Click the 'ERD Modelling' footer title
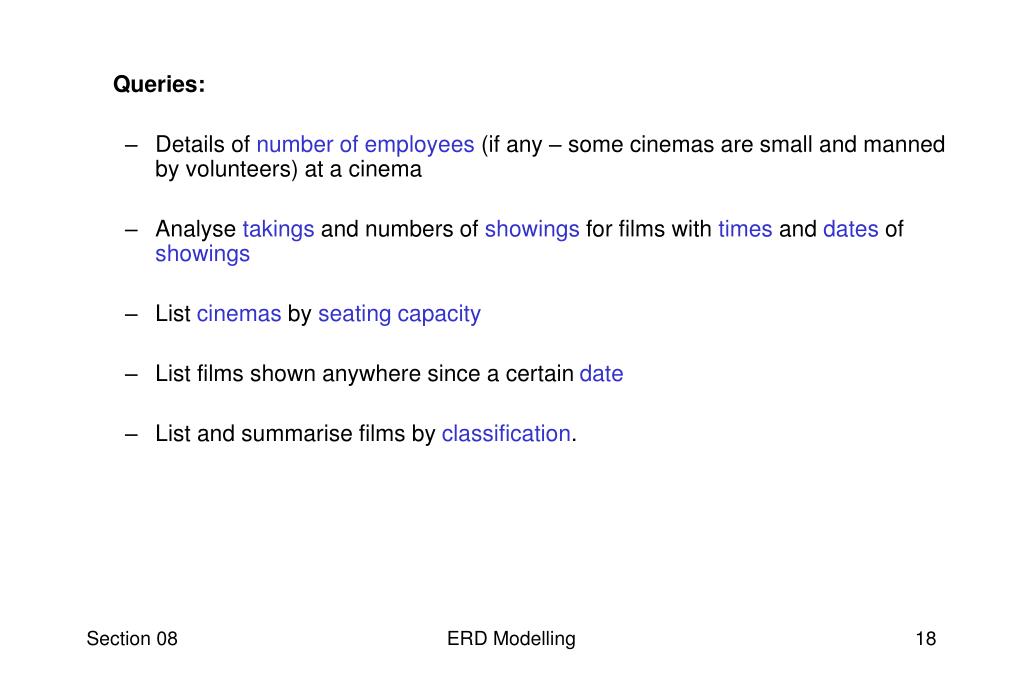 point(511,639)
